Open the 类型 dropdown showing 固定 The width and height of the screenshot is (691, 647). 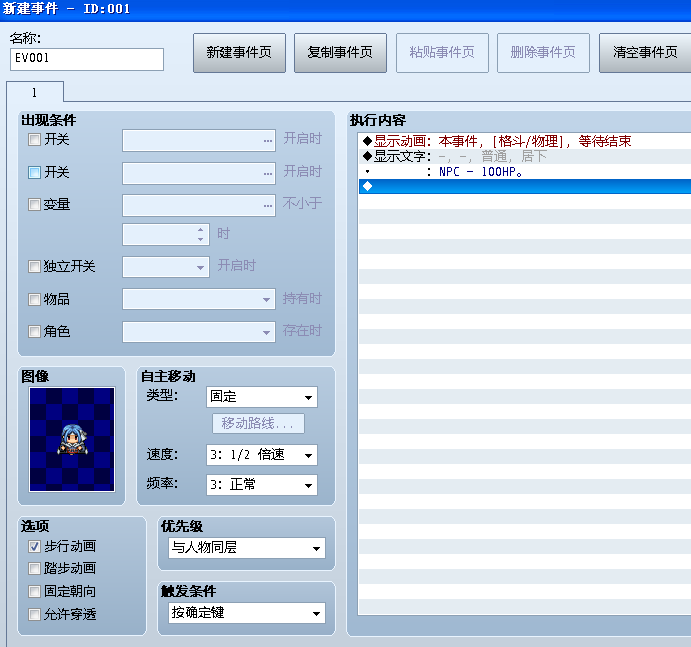(x=262, y=397)
